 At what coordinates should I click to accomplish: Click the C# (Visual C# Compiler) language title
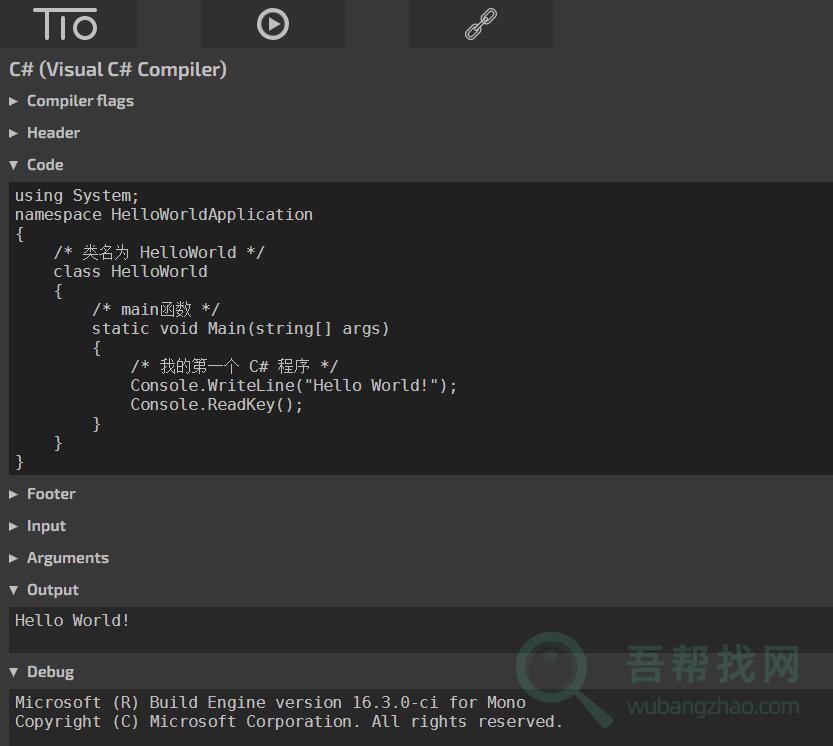point(118,69)
